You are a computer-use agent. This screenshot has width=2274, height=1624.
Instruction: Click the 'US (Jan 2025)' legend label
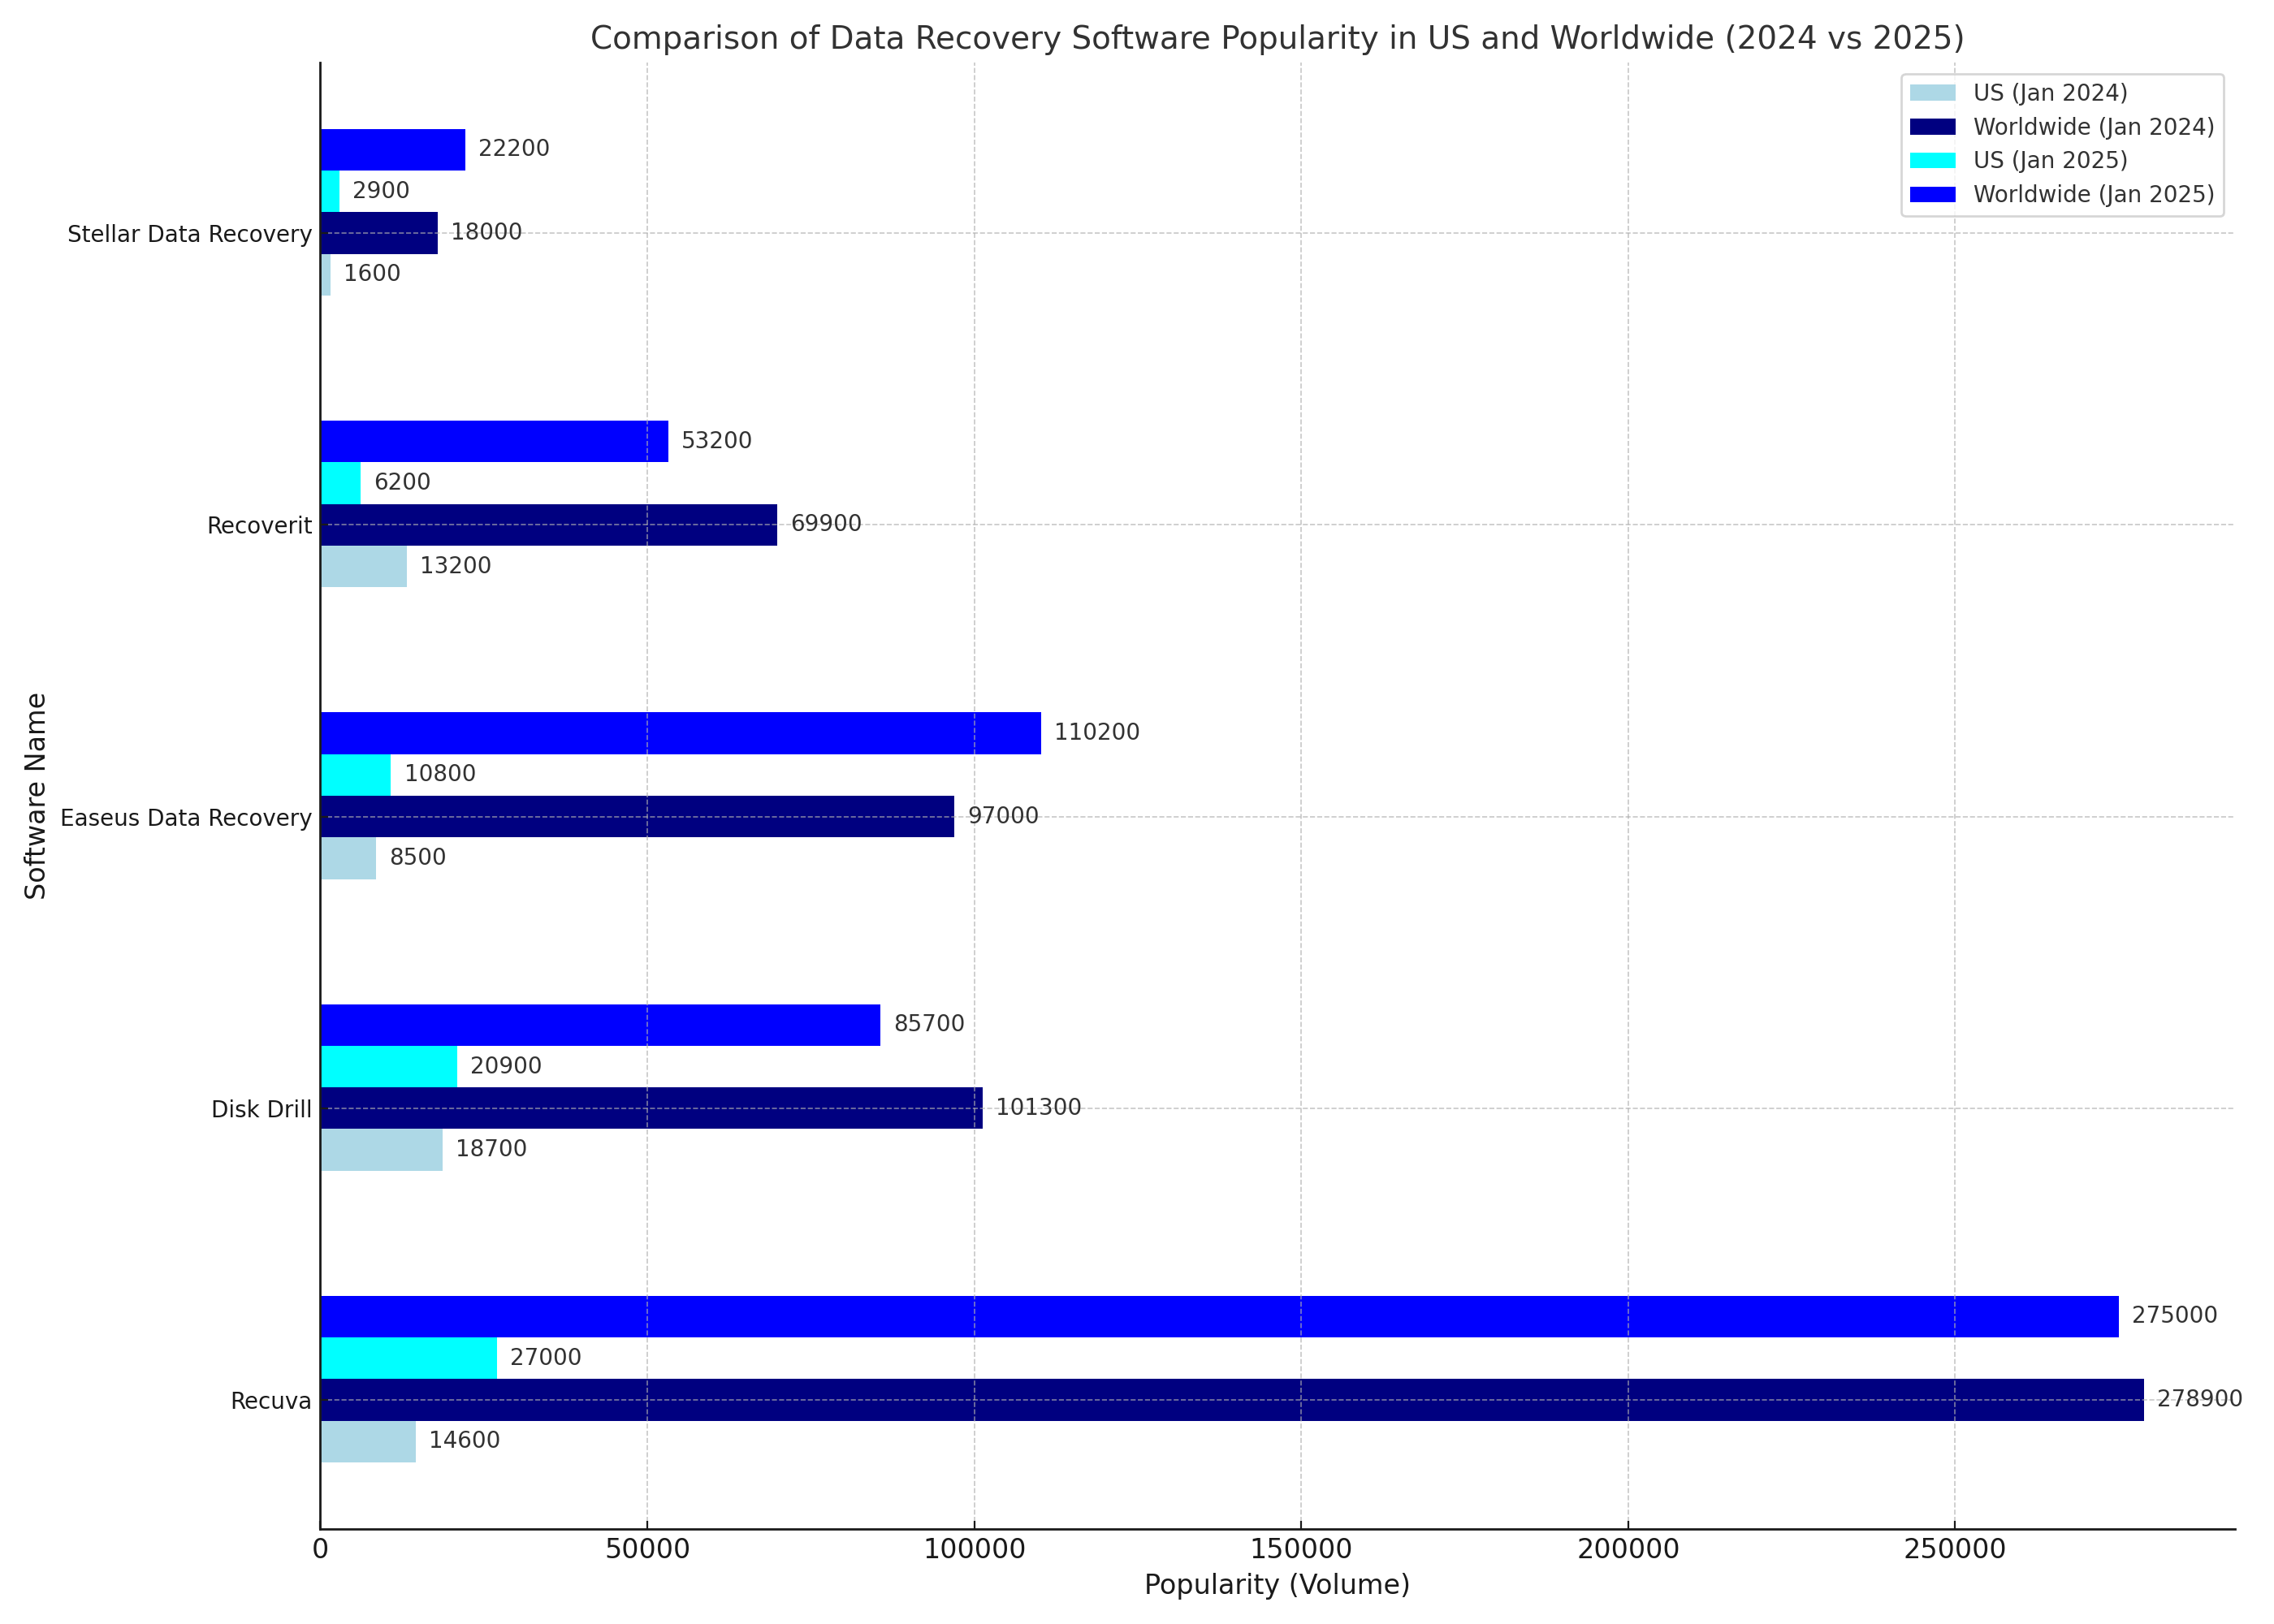(2050, 160)
